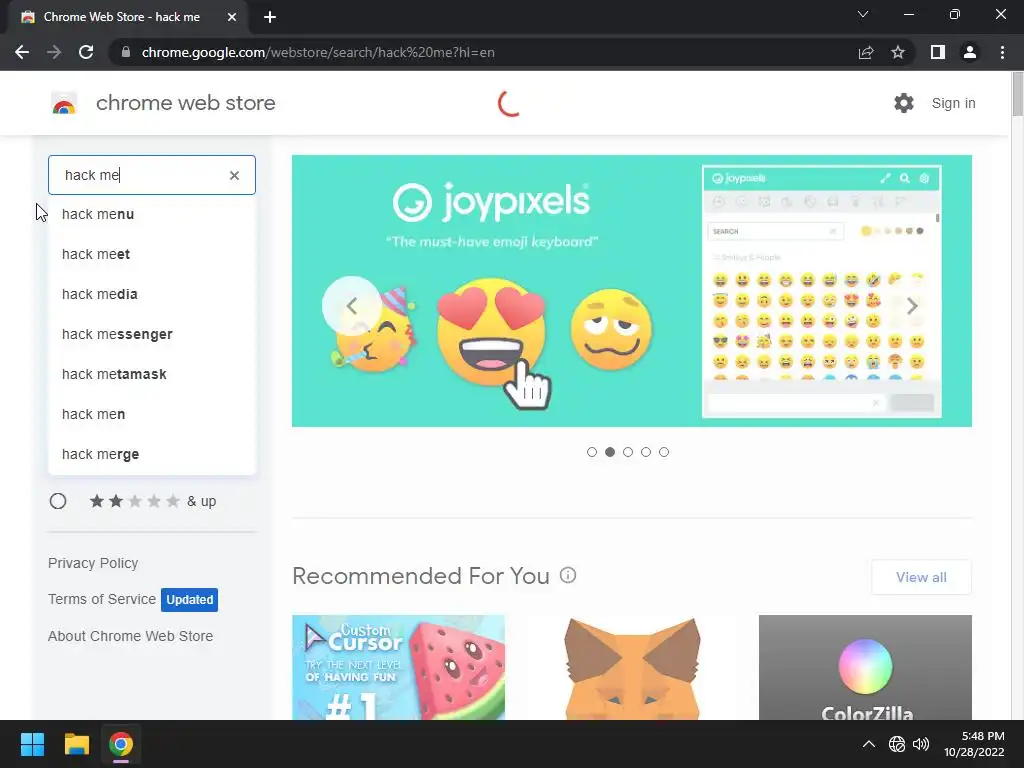Open About Chrome Web Store link
Viewport: 1024px width, 768px height.
(x=130, y=636)
